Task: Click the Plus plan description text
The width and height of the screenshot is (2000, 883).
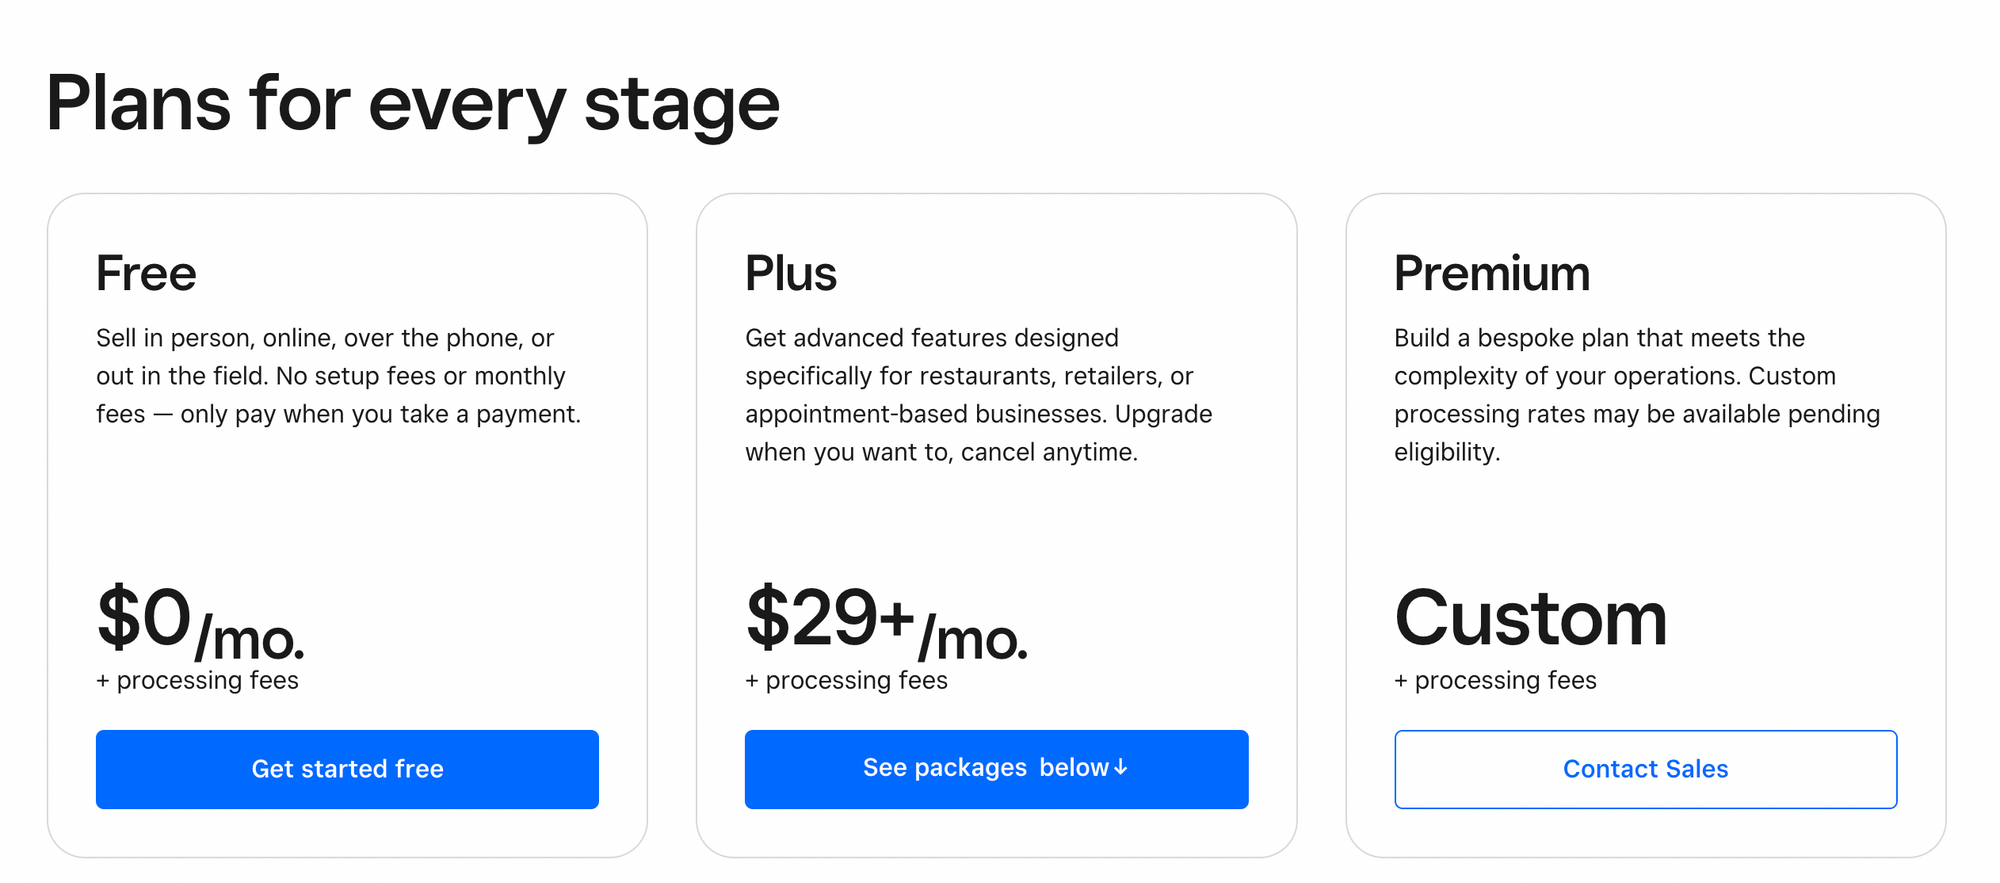Action: tap(978, 394)
